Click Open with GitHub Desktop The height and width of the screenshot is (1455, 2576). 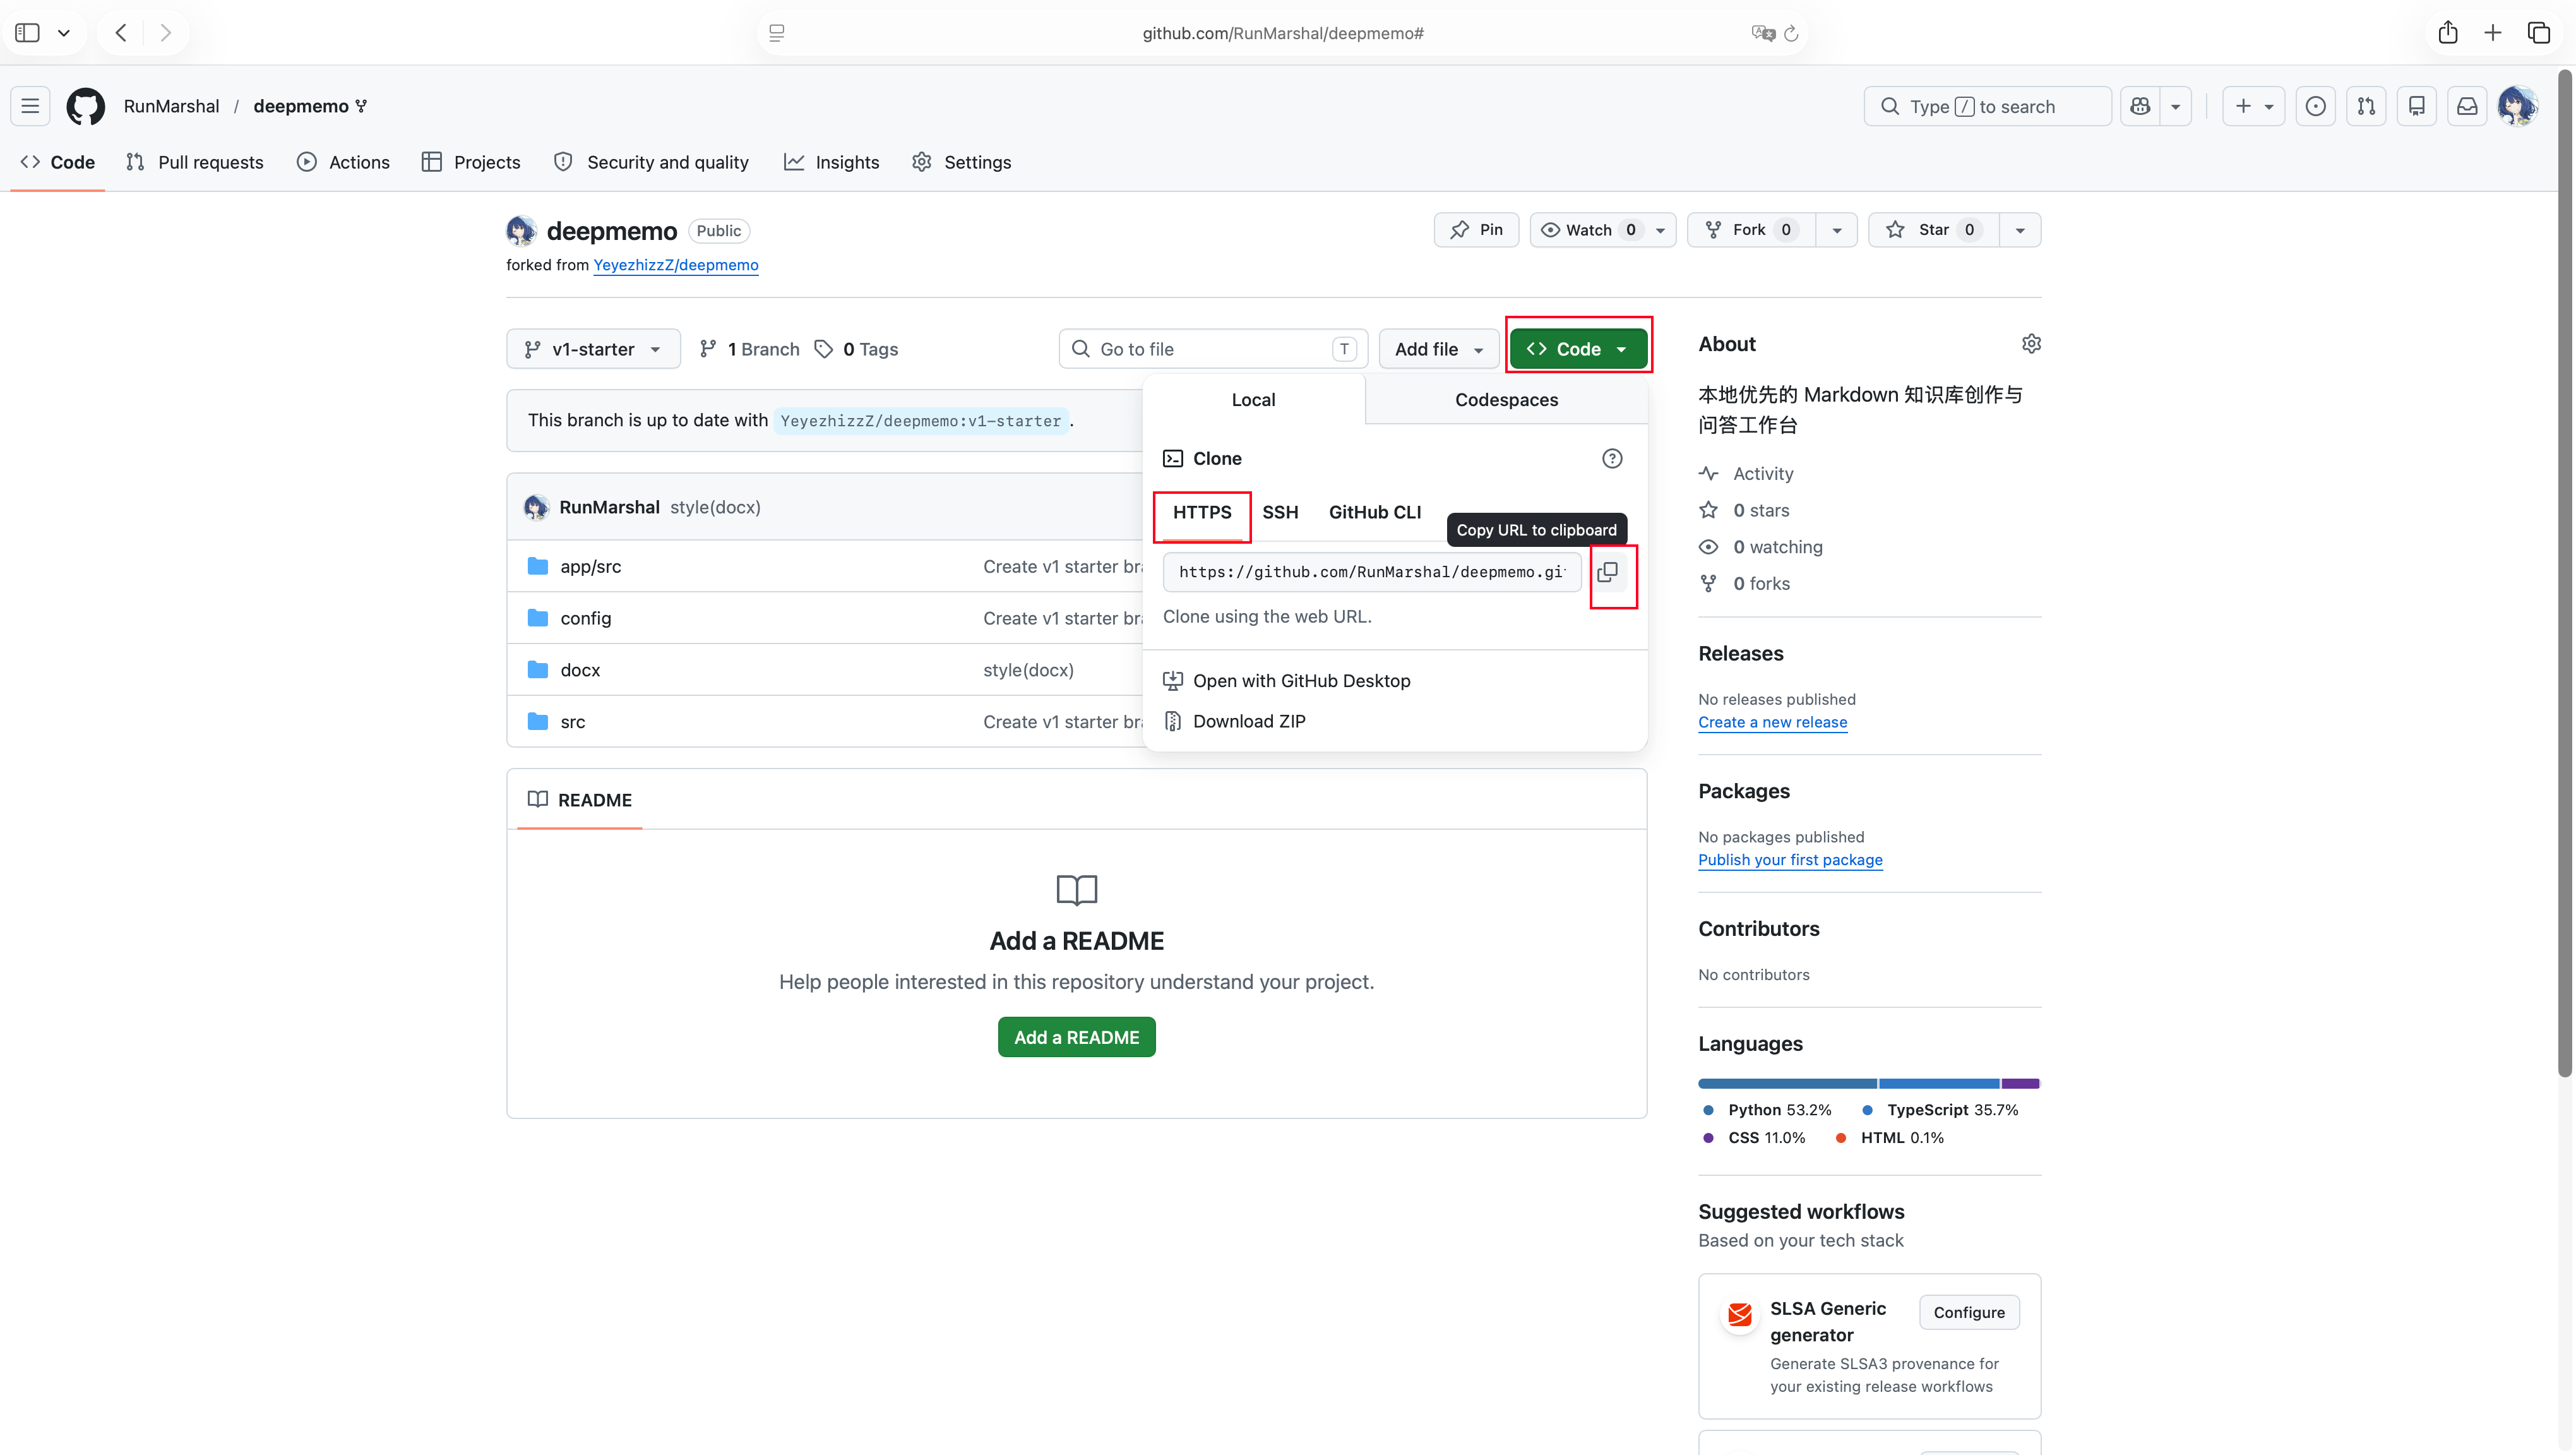pyautogui.click(x=1301, y=681)
